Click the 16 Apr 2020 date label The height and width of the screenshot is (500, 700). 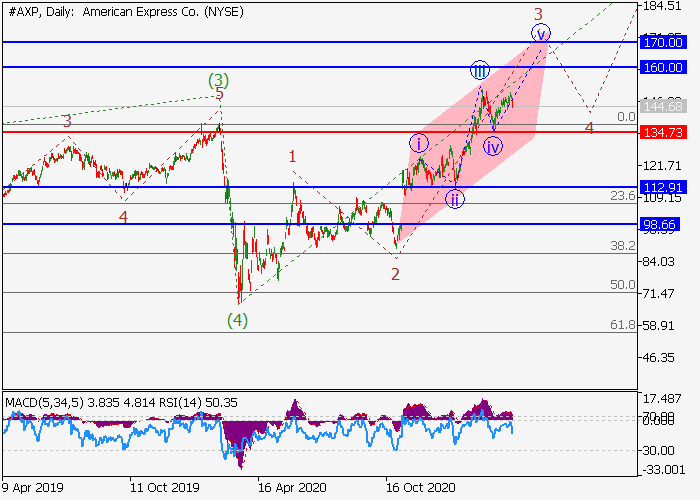pyautogui.click(x=292, y=487)
